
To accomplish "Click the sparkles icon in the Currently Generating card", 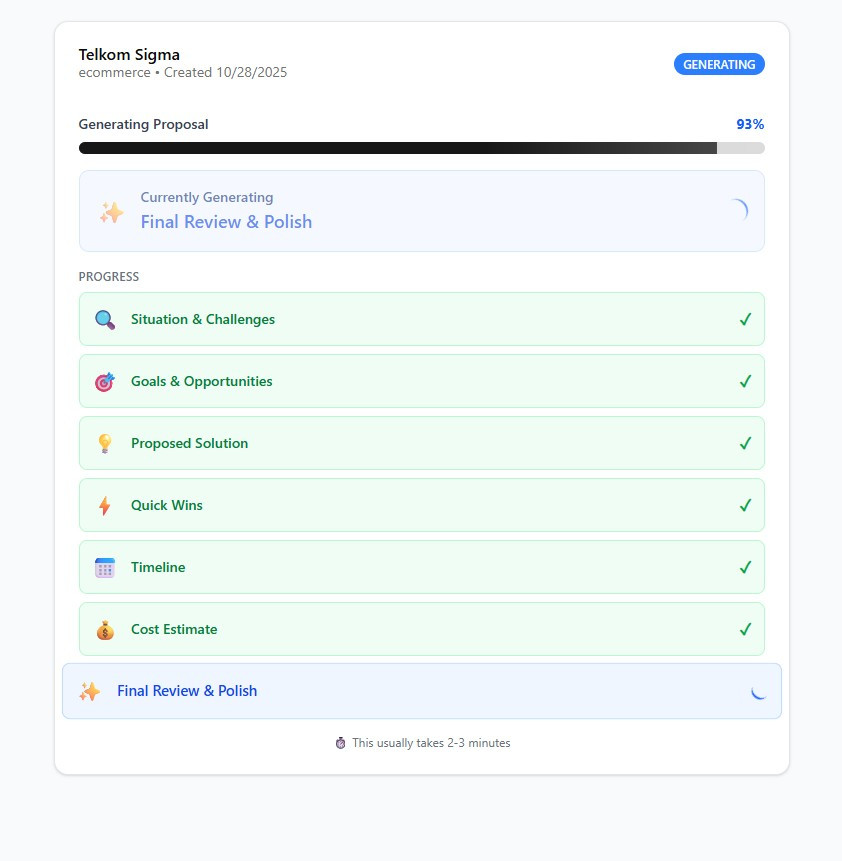I will [x=111, y=212].
